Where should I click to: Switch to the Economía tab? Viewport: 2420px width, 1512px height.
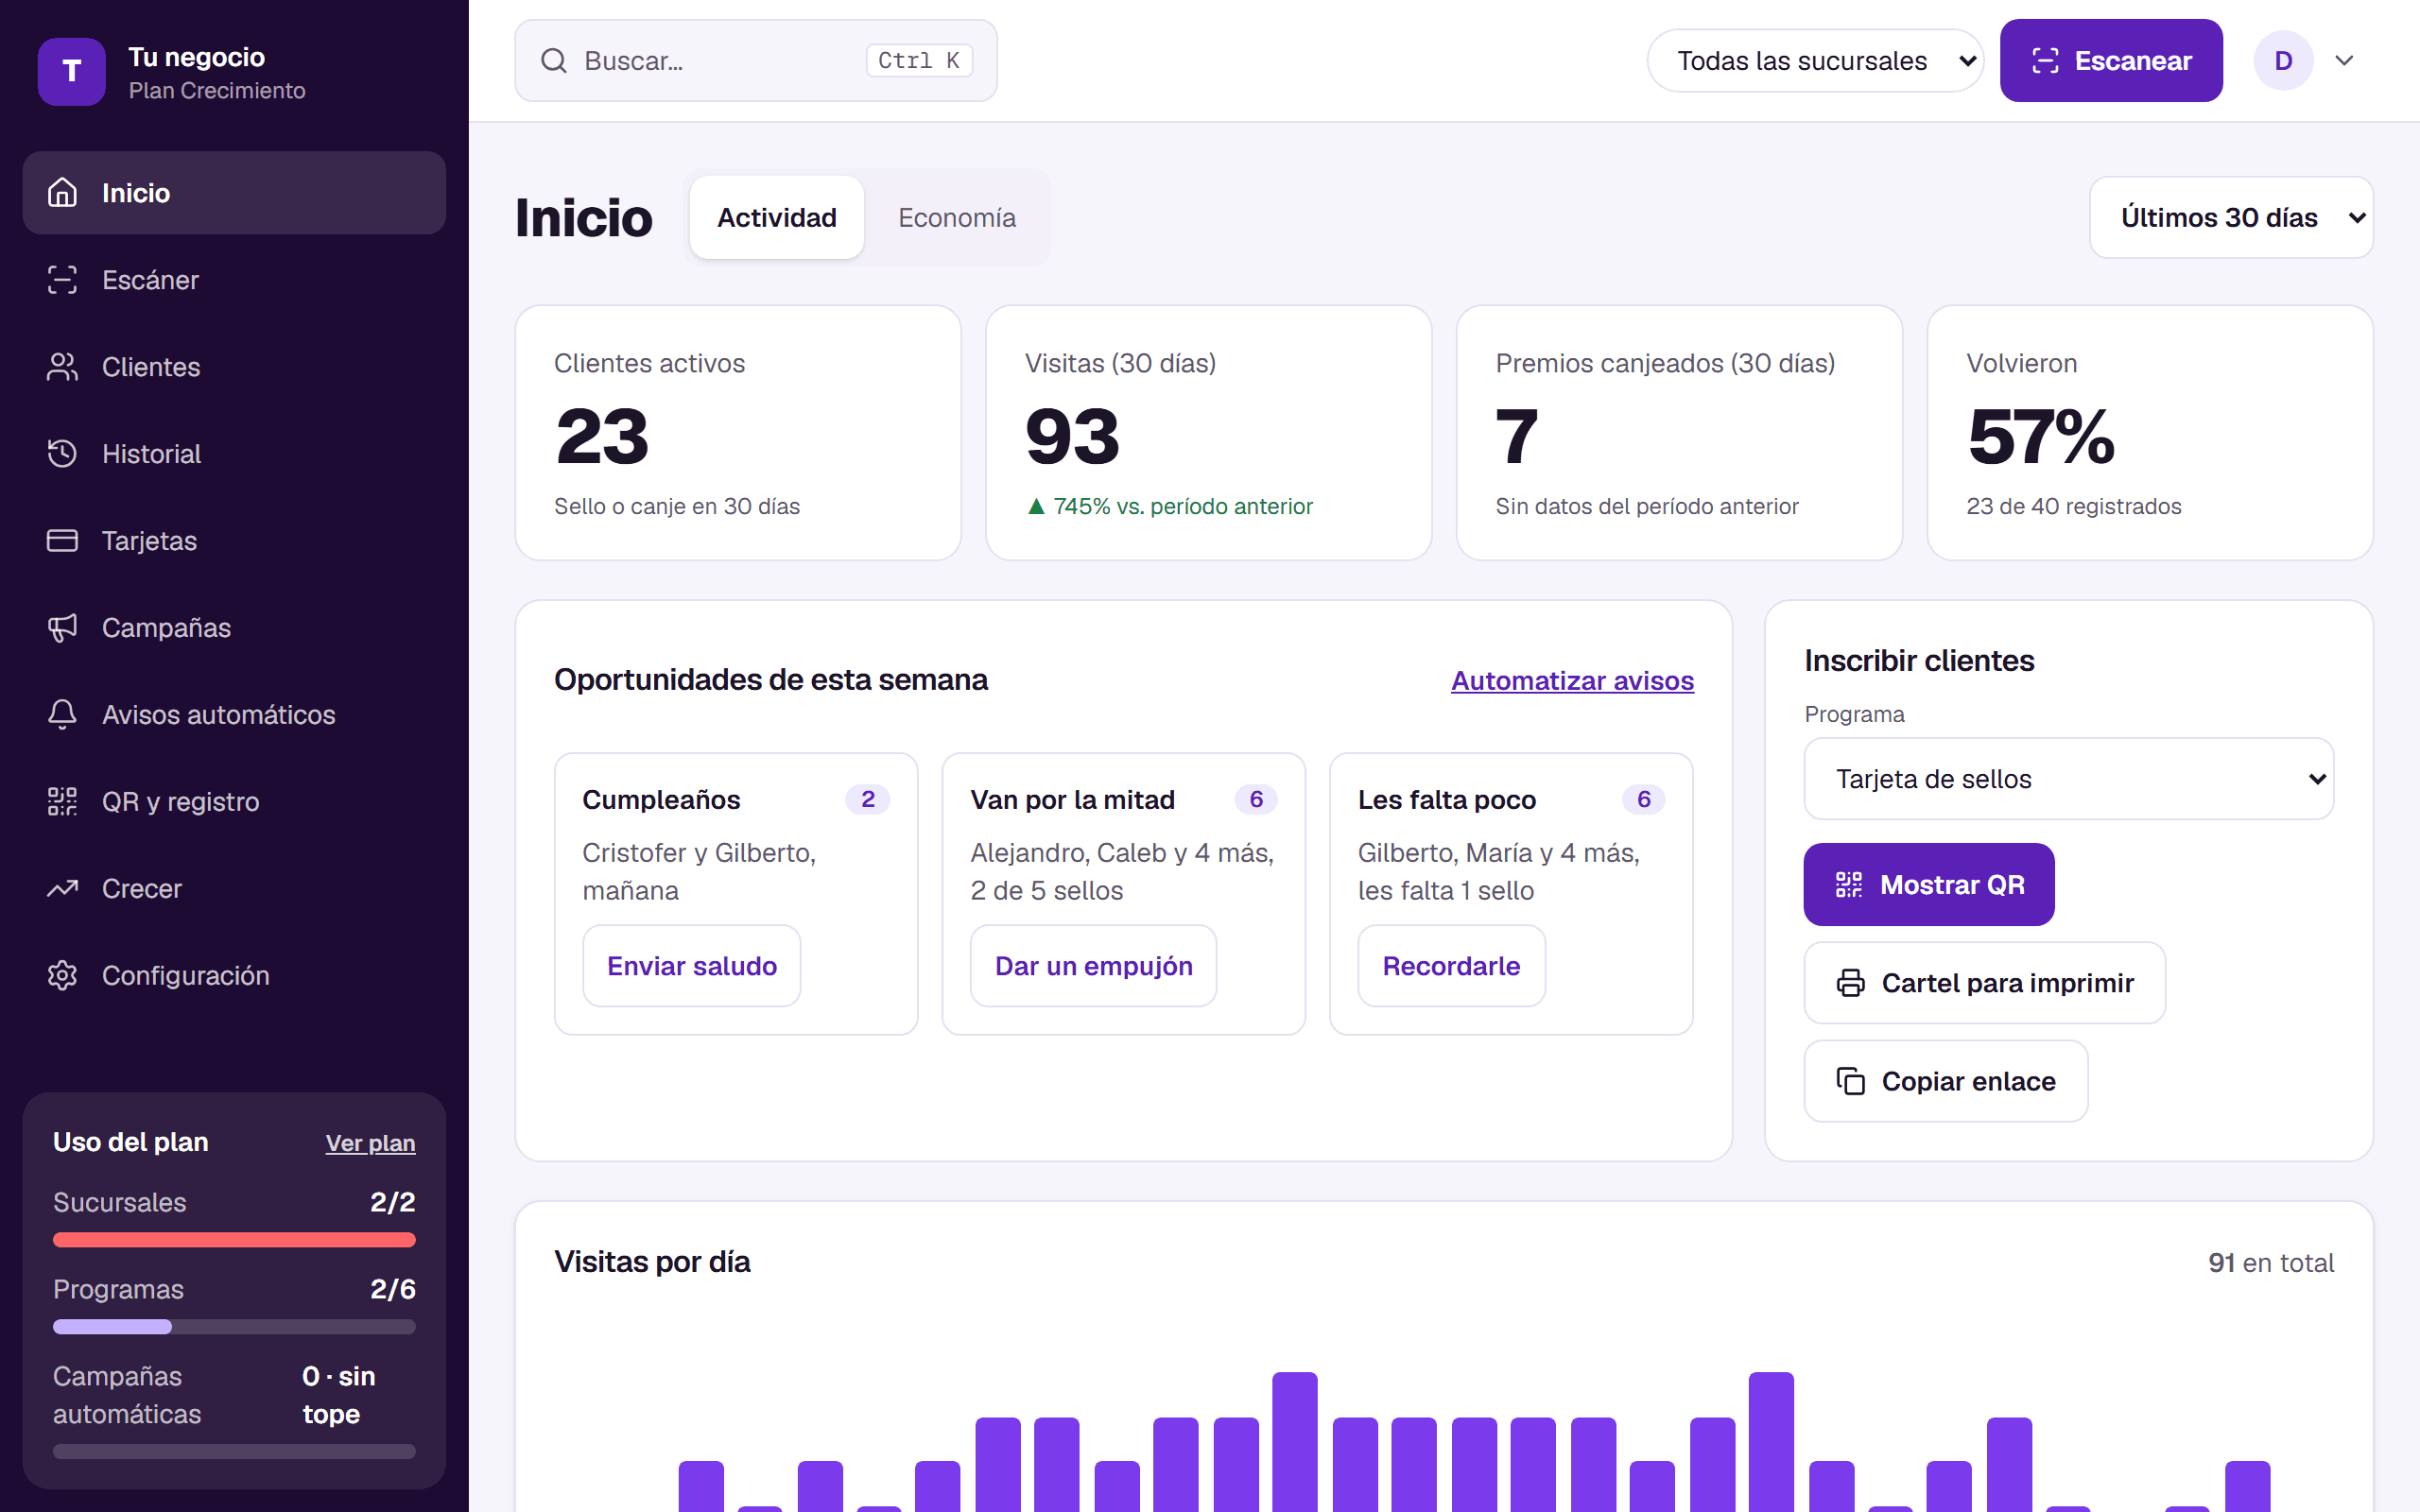click(x=956, y=217)
